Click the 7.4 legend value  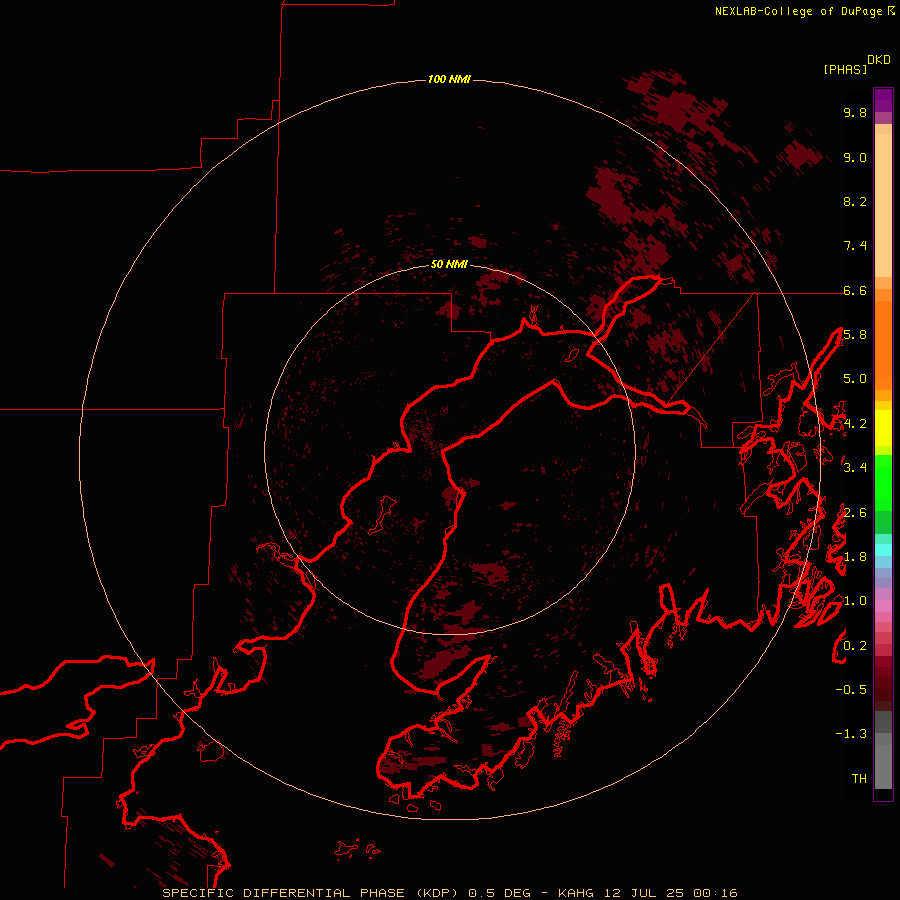(855, 246)
